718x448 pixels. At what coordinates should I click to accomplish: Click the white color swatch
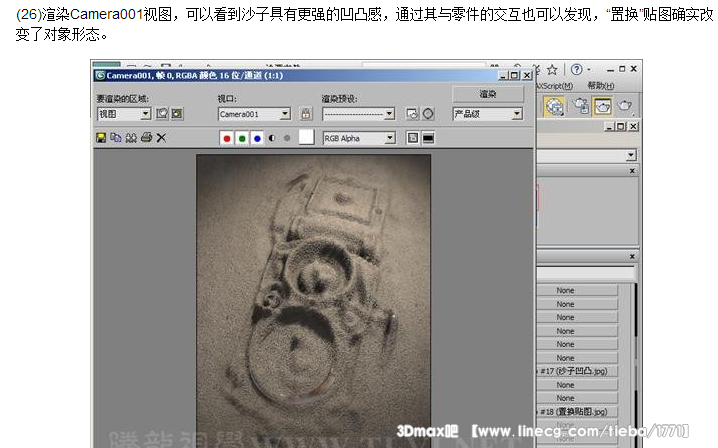pos(306,137)
